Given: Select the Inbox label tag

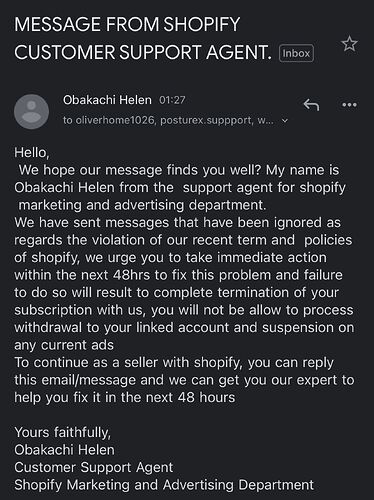Looking at the screenshot, I should [x=296, y=53].
